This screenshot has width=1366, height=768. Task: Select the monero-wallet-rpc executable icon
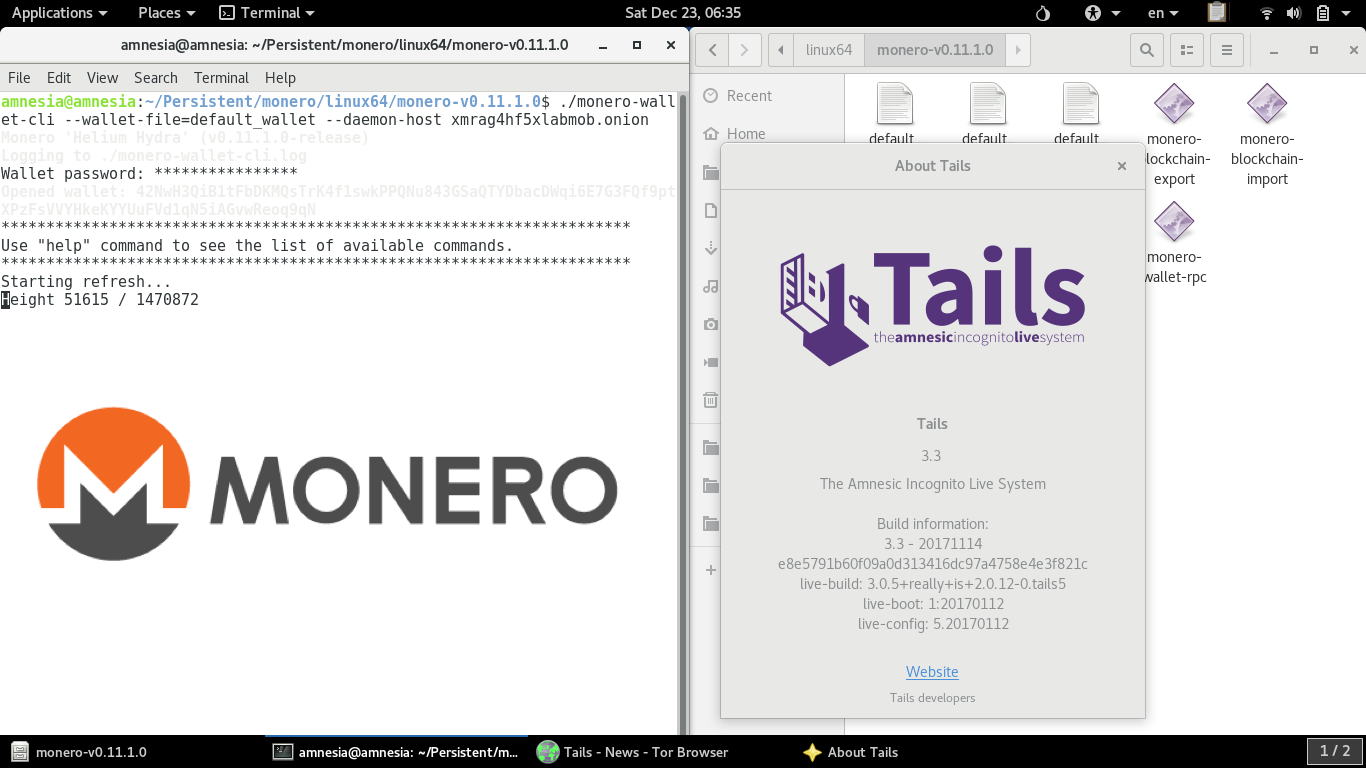point(1174,222)
